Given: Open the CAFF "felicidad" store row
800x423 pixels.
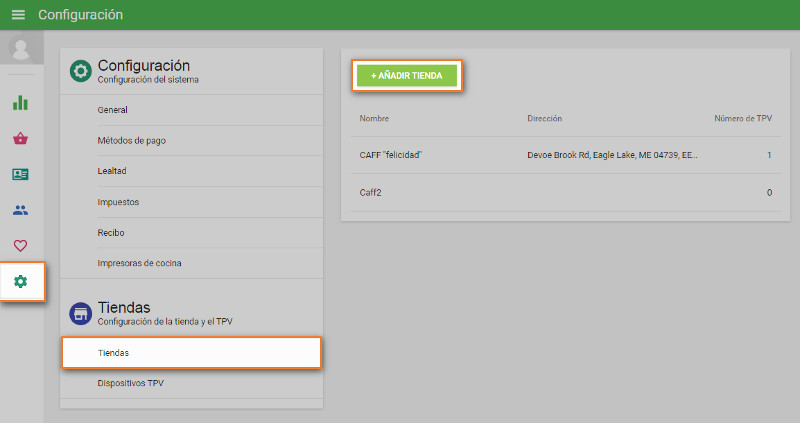Looking at the screenshot, I should [x=565, y=155].
